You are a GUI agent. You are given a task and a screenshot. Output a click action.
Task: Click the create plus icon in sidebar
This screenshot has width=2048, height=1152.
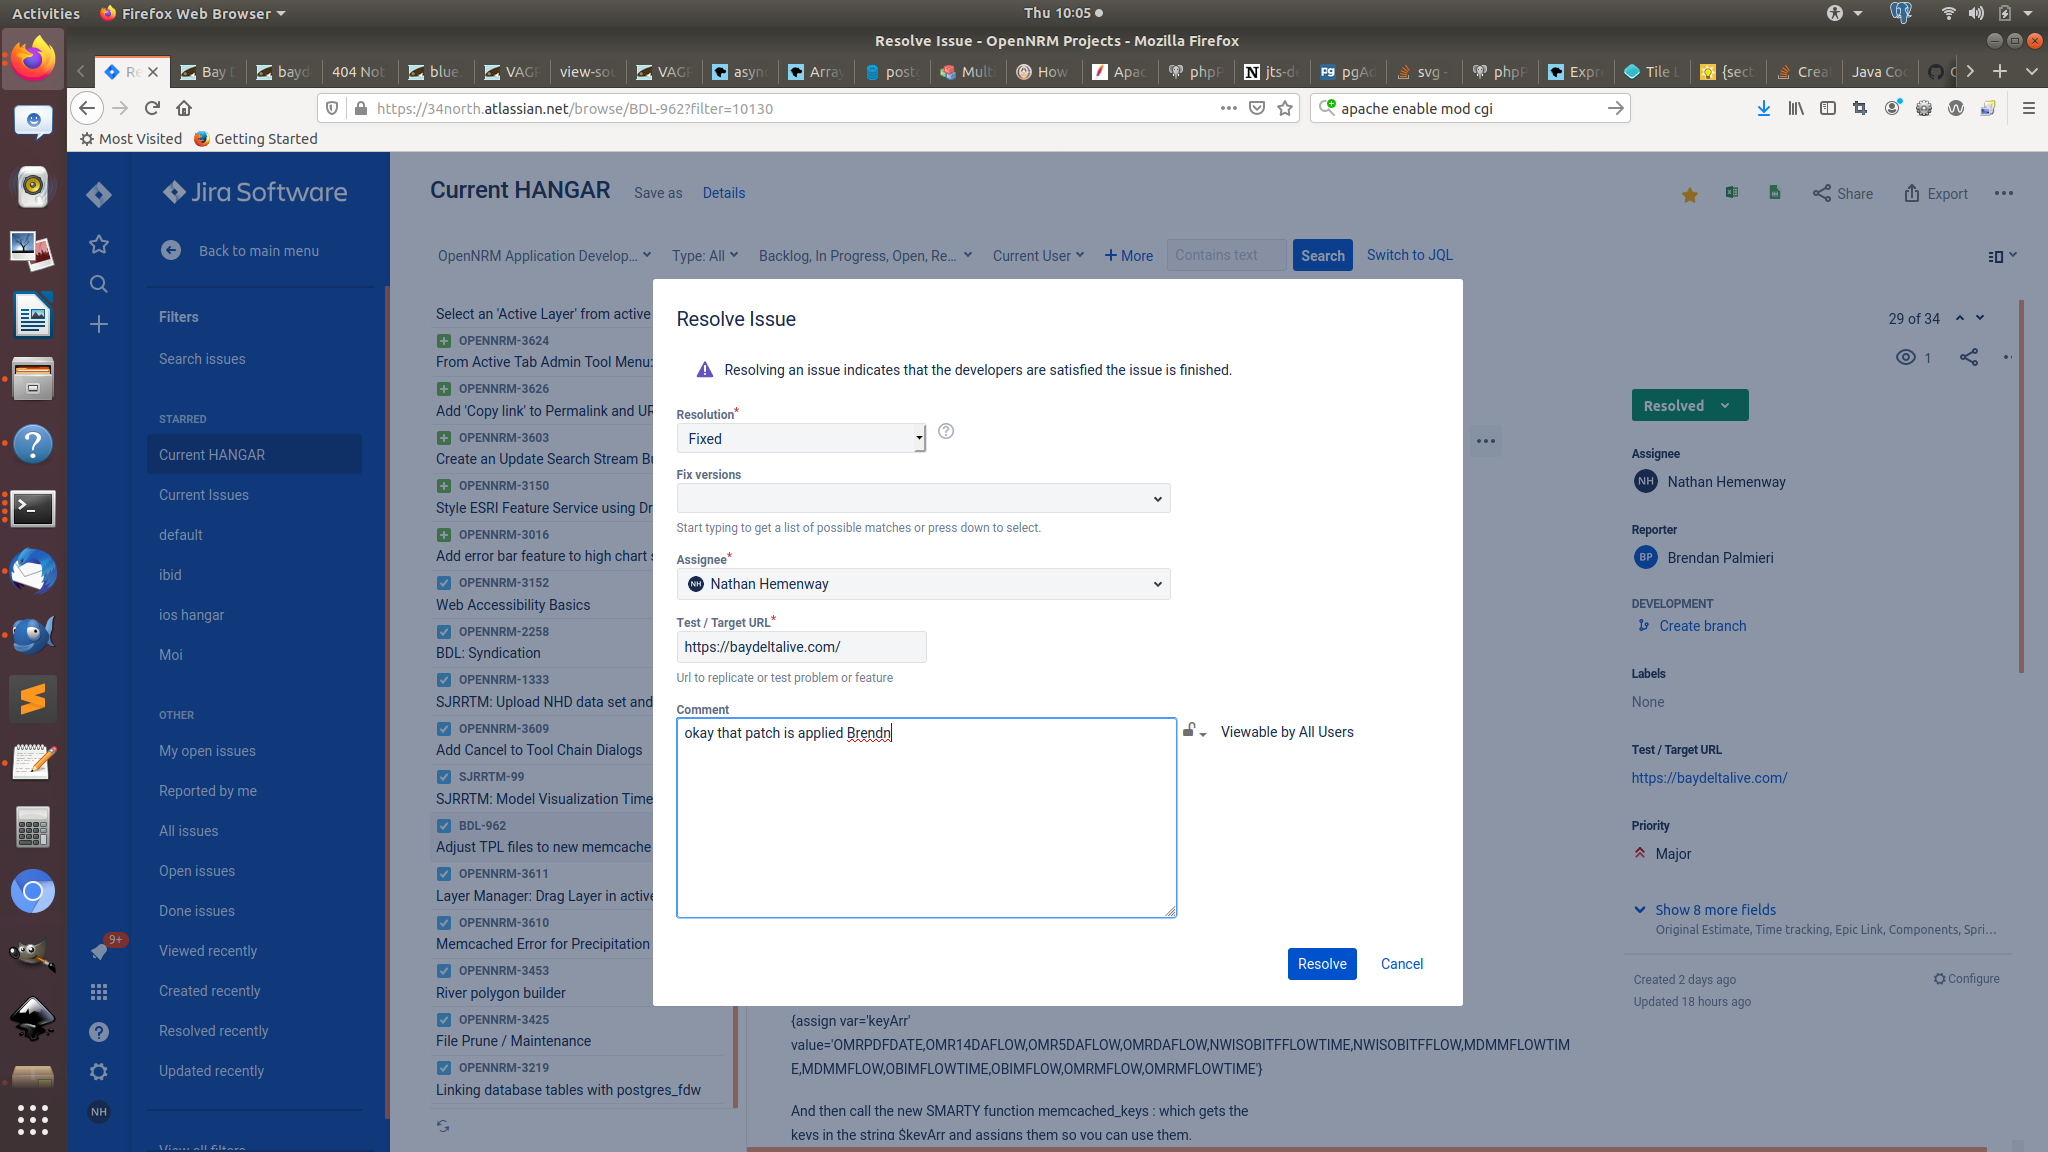point(98,324)
